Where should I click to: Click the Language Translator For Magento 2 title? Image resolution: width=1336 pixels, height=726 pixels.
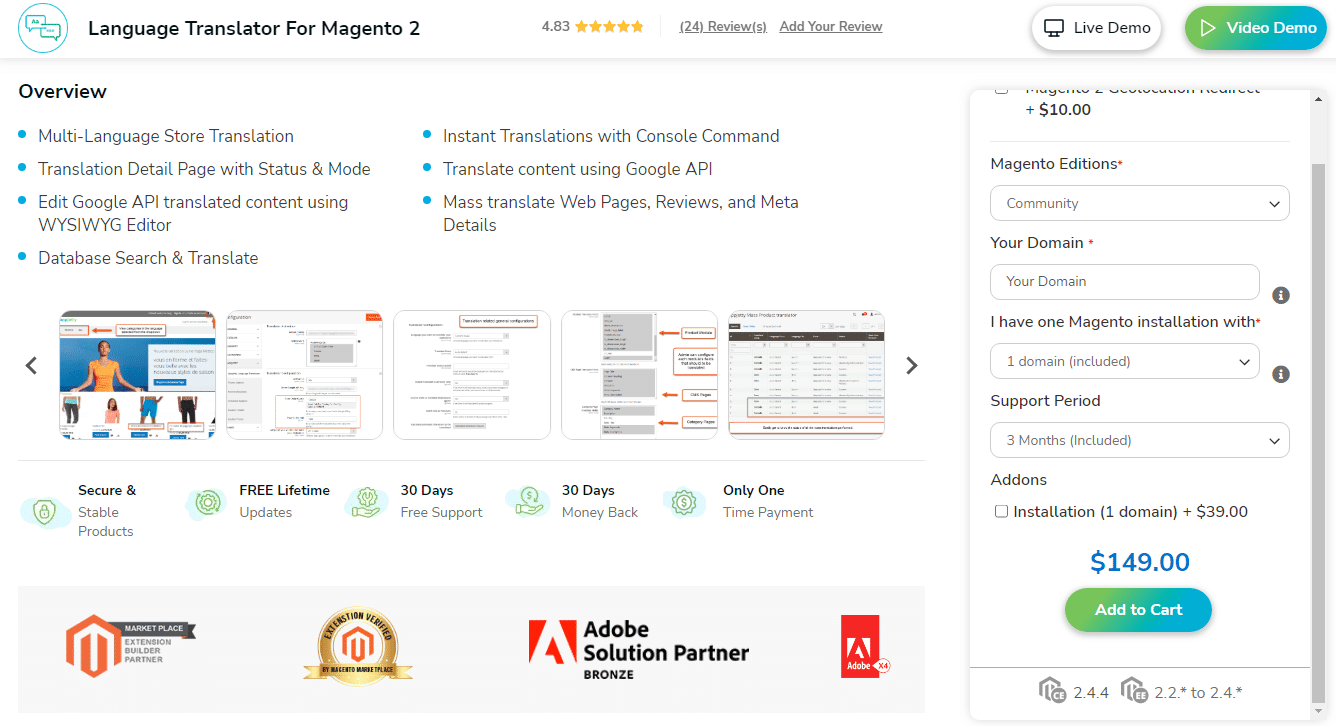coord(254,28)
